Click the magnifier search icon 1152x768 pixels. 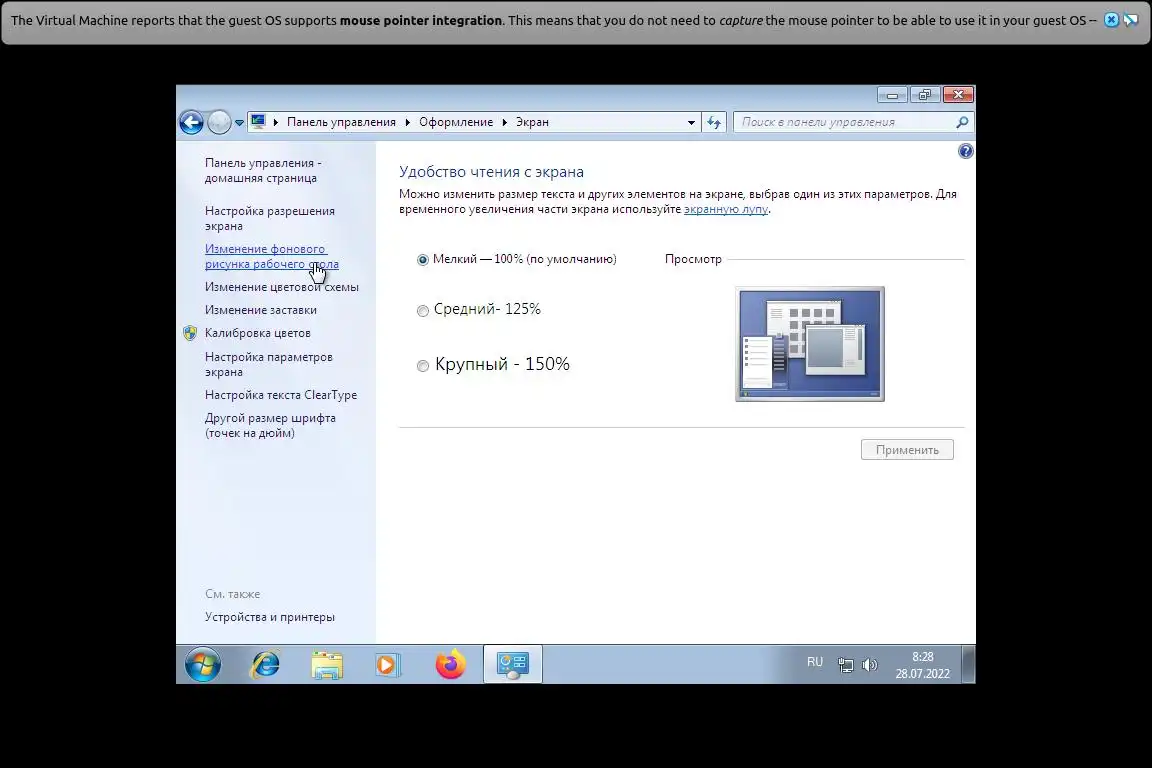point(962,122)
